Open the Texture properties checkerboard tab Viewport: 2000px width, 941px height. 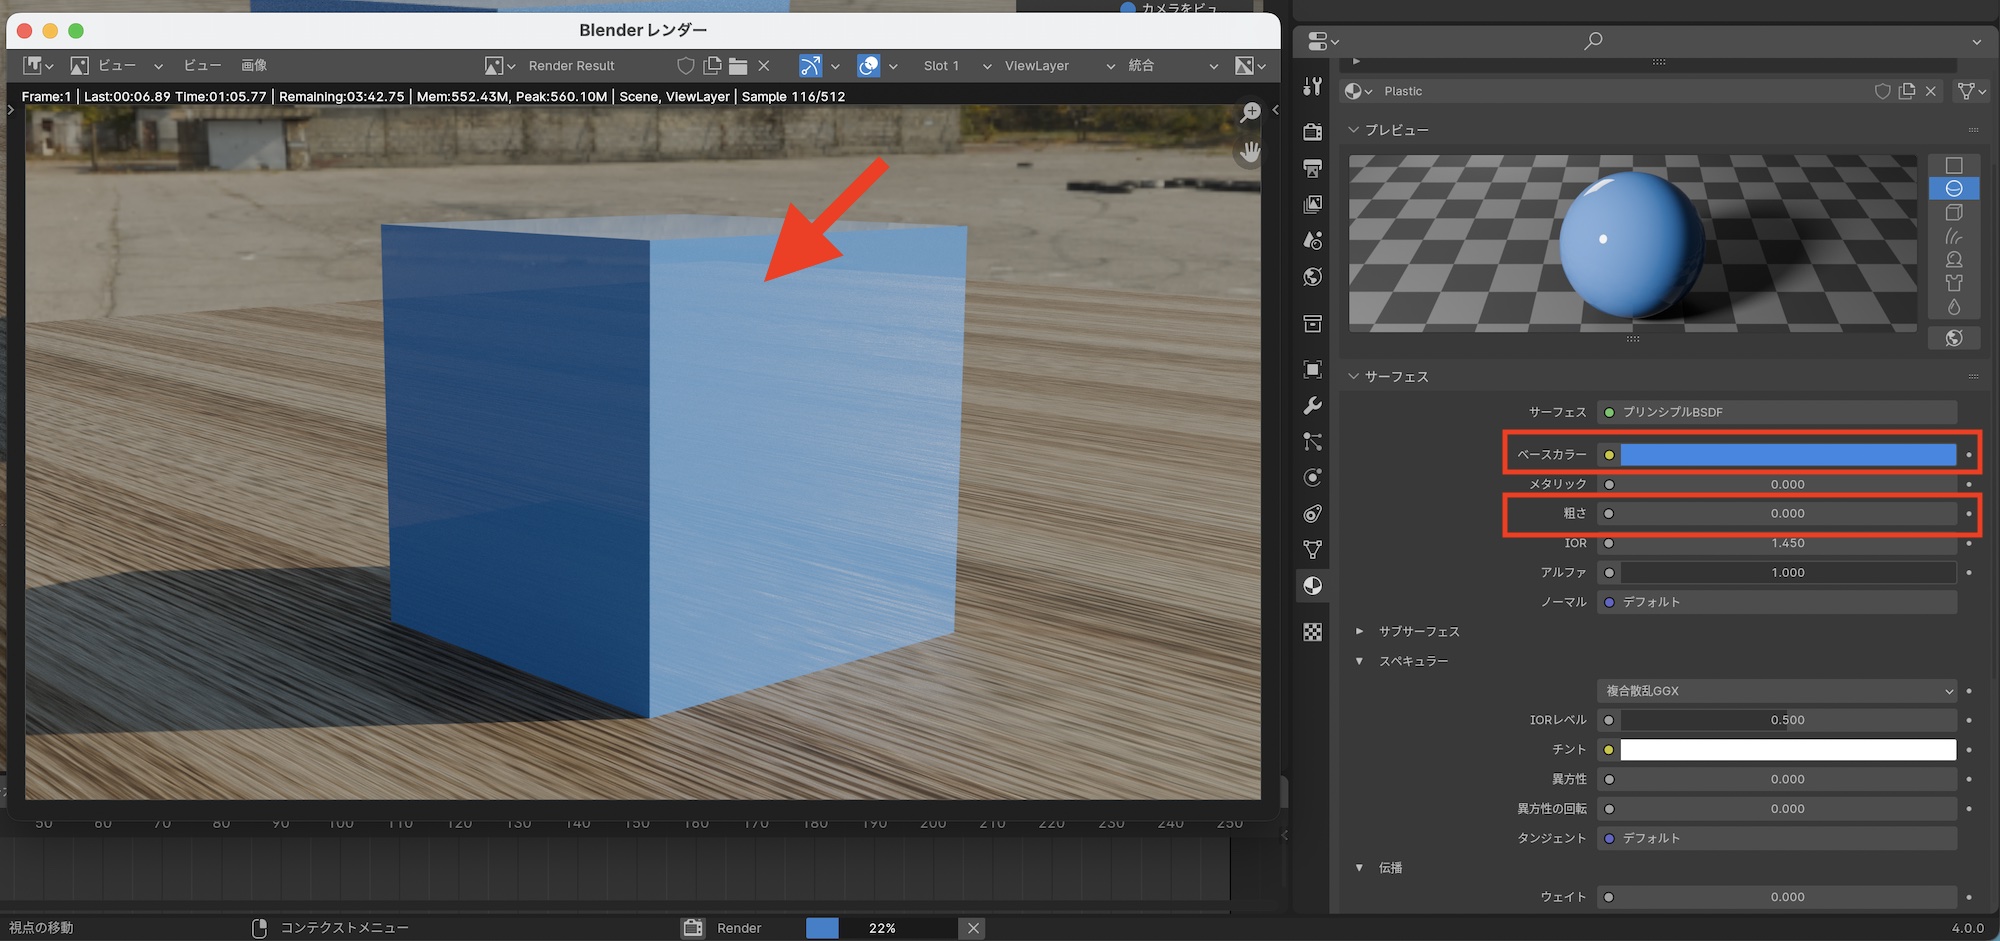(1313, 632)
